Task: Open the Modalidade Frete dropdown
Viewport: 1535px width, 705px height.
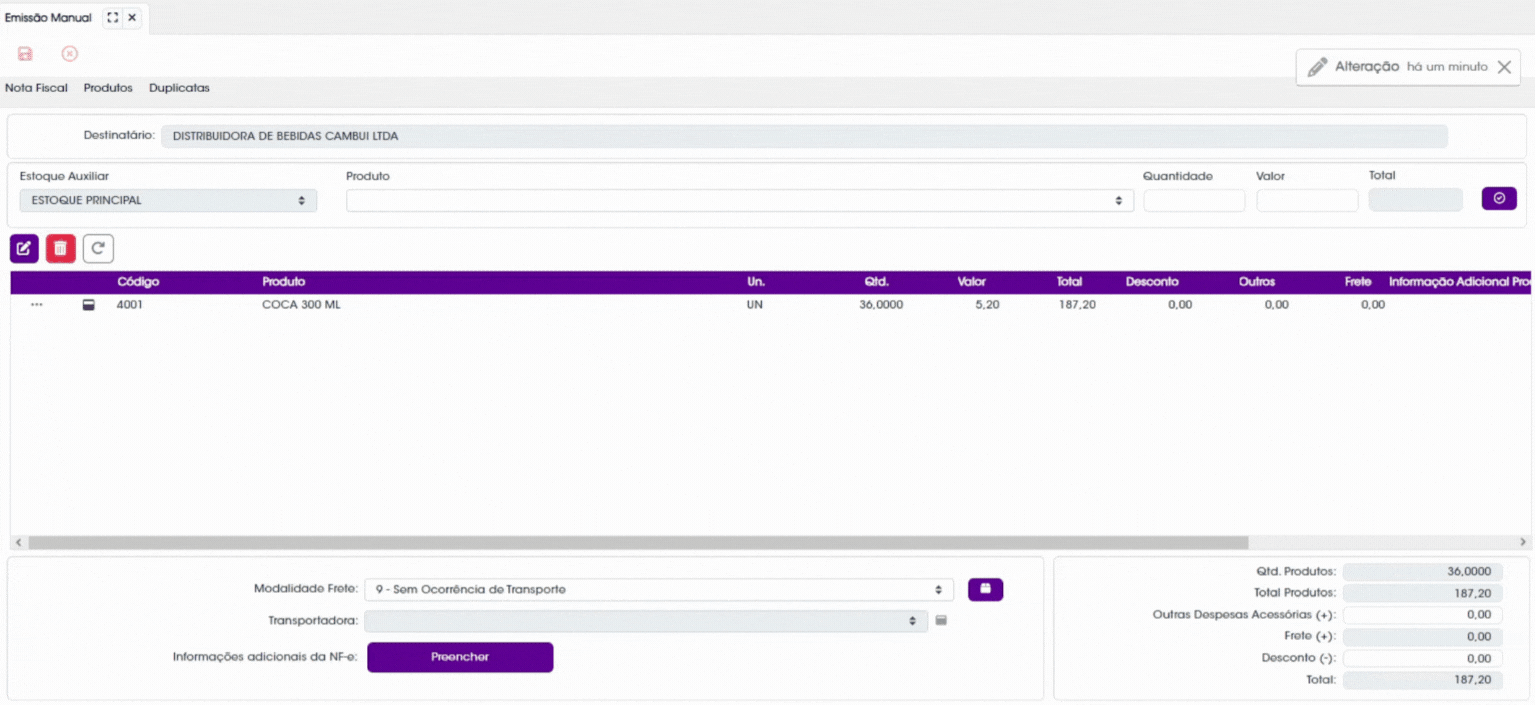Action: [x=659, y=589]
